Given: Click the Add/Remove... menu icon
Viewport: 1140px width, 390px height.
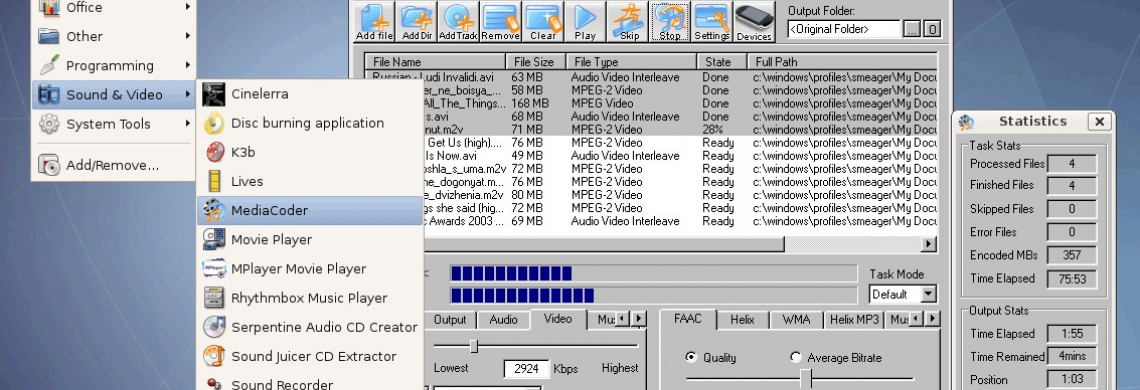Looking at the screenshot, I should click(49, 165).
